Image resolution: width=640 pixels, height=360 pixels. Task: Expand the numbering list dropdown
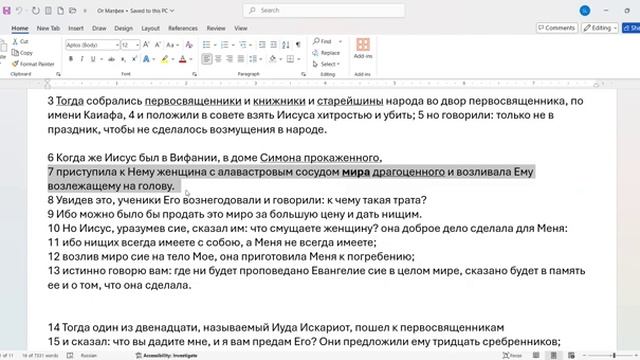coord(233,44)
